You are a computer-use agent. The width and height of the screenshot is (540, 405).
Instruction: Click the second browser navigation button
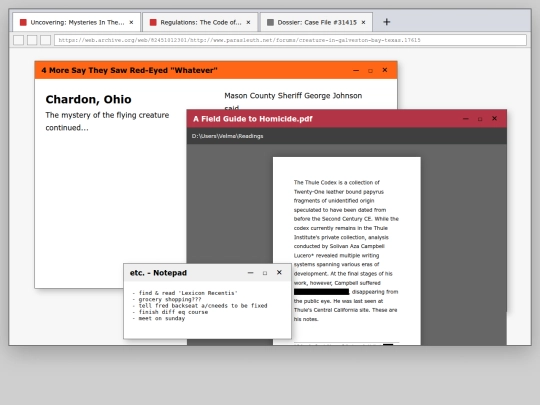pos(32,40)
